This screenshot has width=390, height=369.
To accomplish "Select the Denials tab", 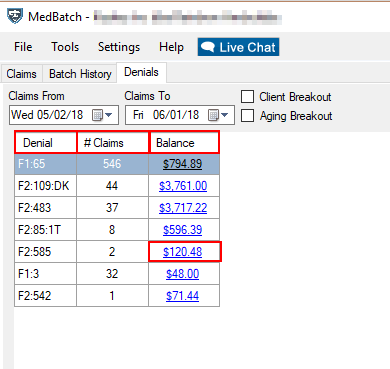I will pyautogui.click(x=141, y=72).
